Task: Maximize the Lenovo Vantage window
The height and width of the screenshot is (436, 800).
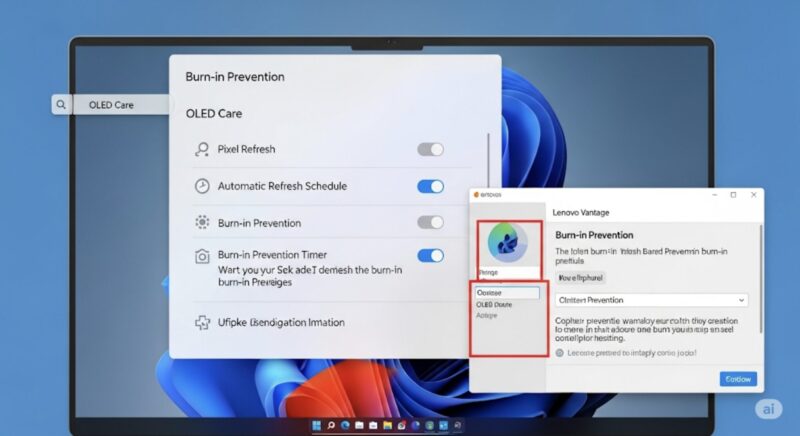Action: [734, 195]
